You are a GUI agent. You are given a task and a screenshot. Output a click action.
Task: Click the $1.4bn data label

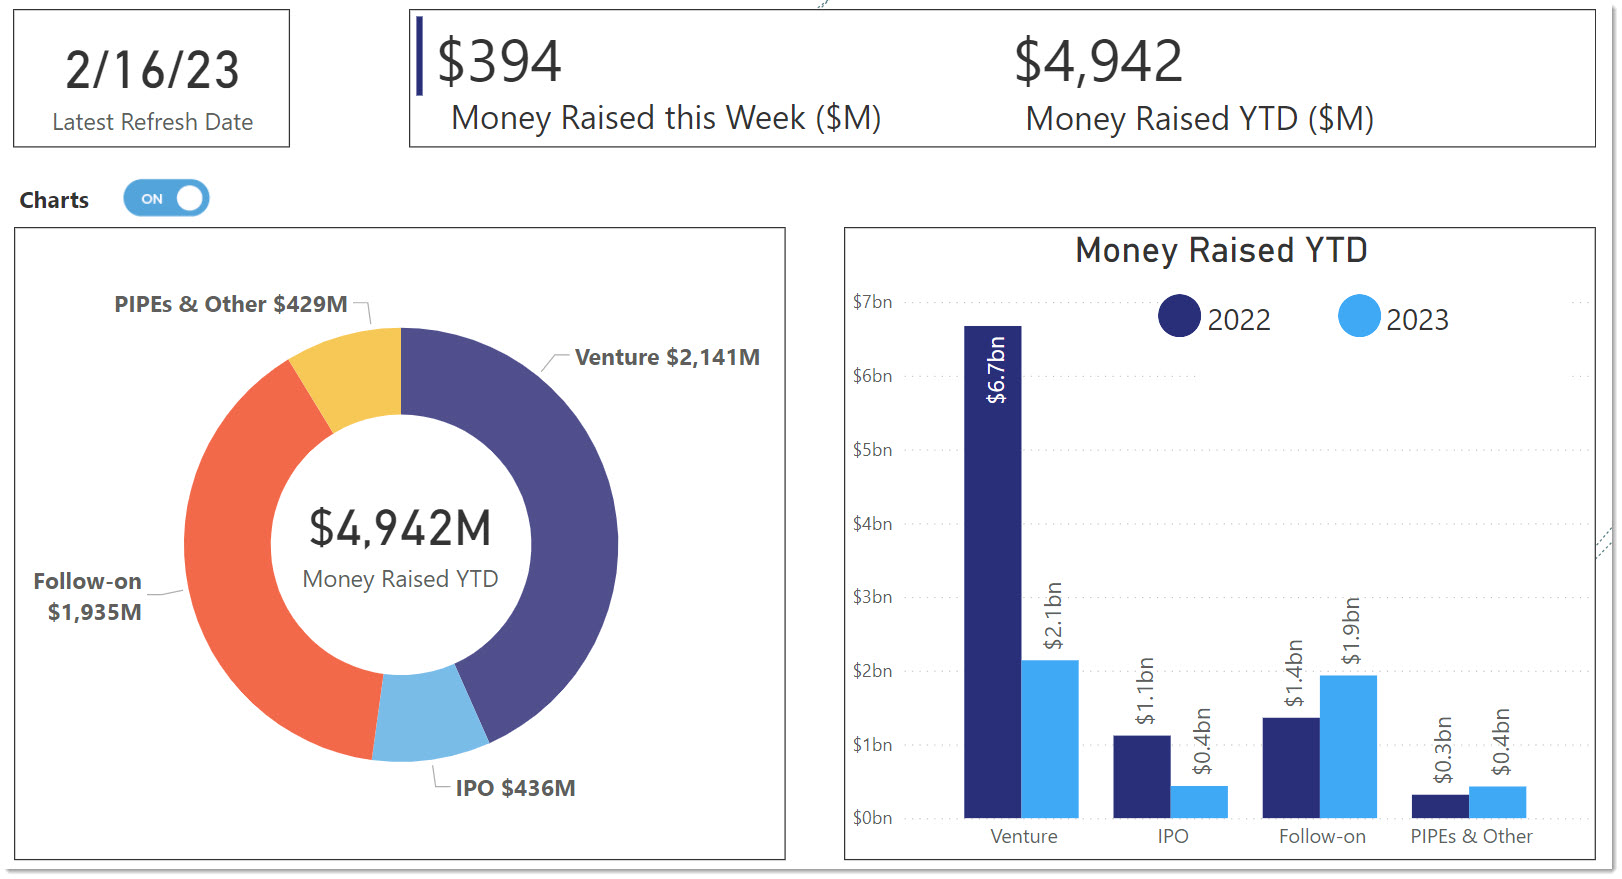point(1294,674)
